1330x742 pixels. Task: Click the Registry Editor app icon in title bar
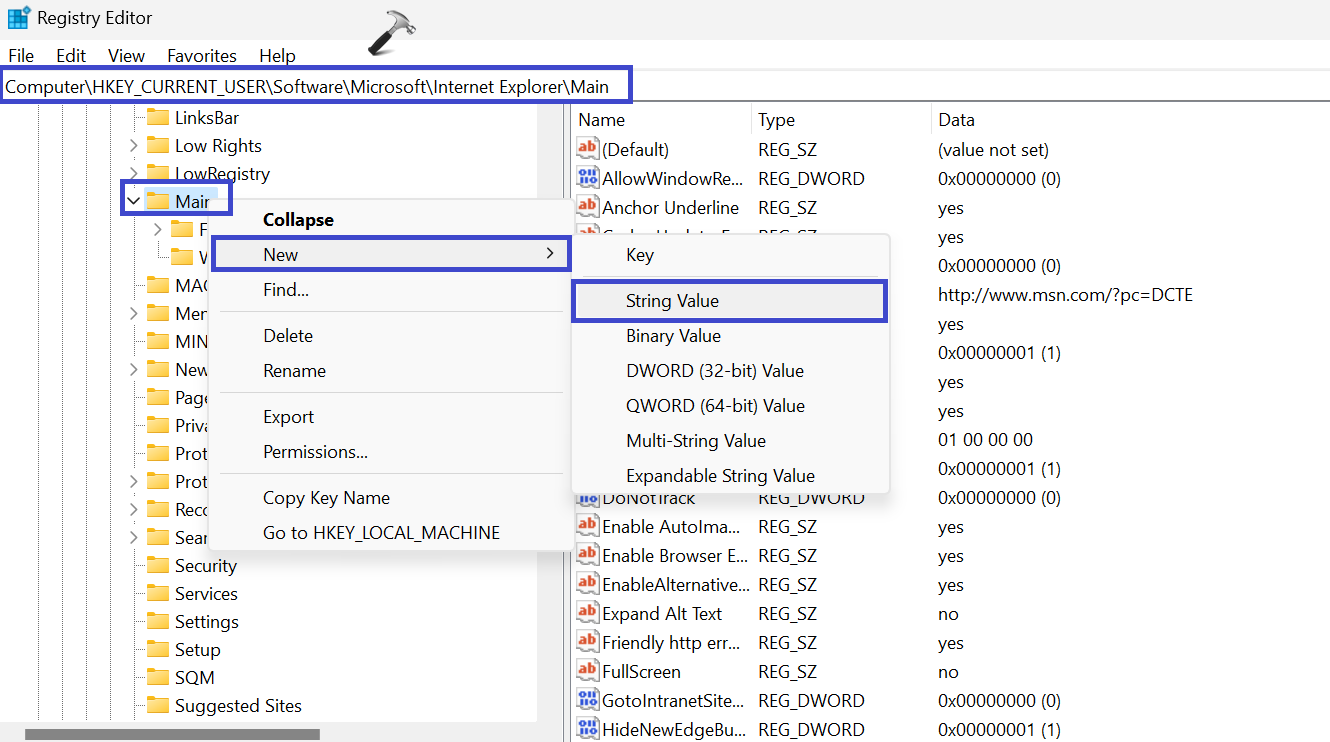[18, 18]
